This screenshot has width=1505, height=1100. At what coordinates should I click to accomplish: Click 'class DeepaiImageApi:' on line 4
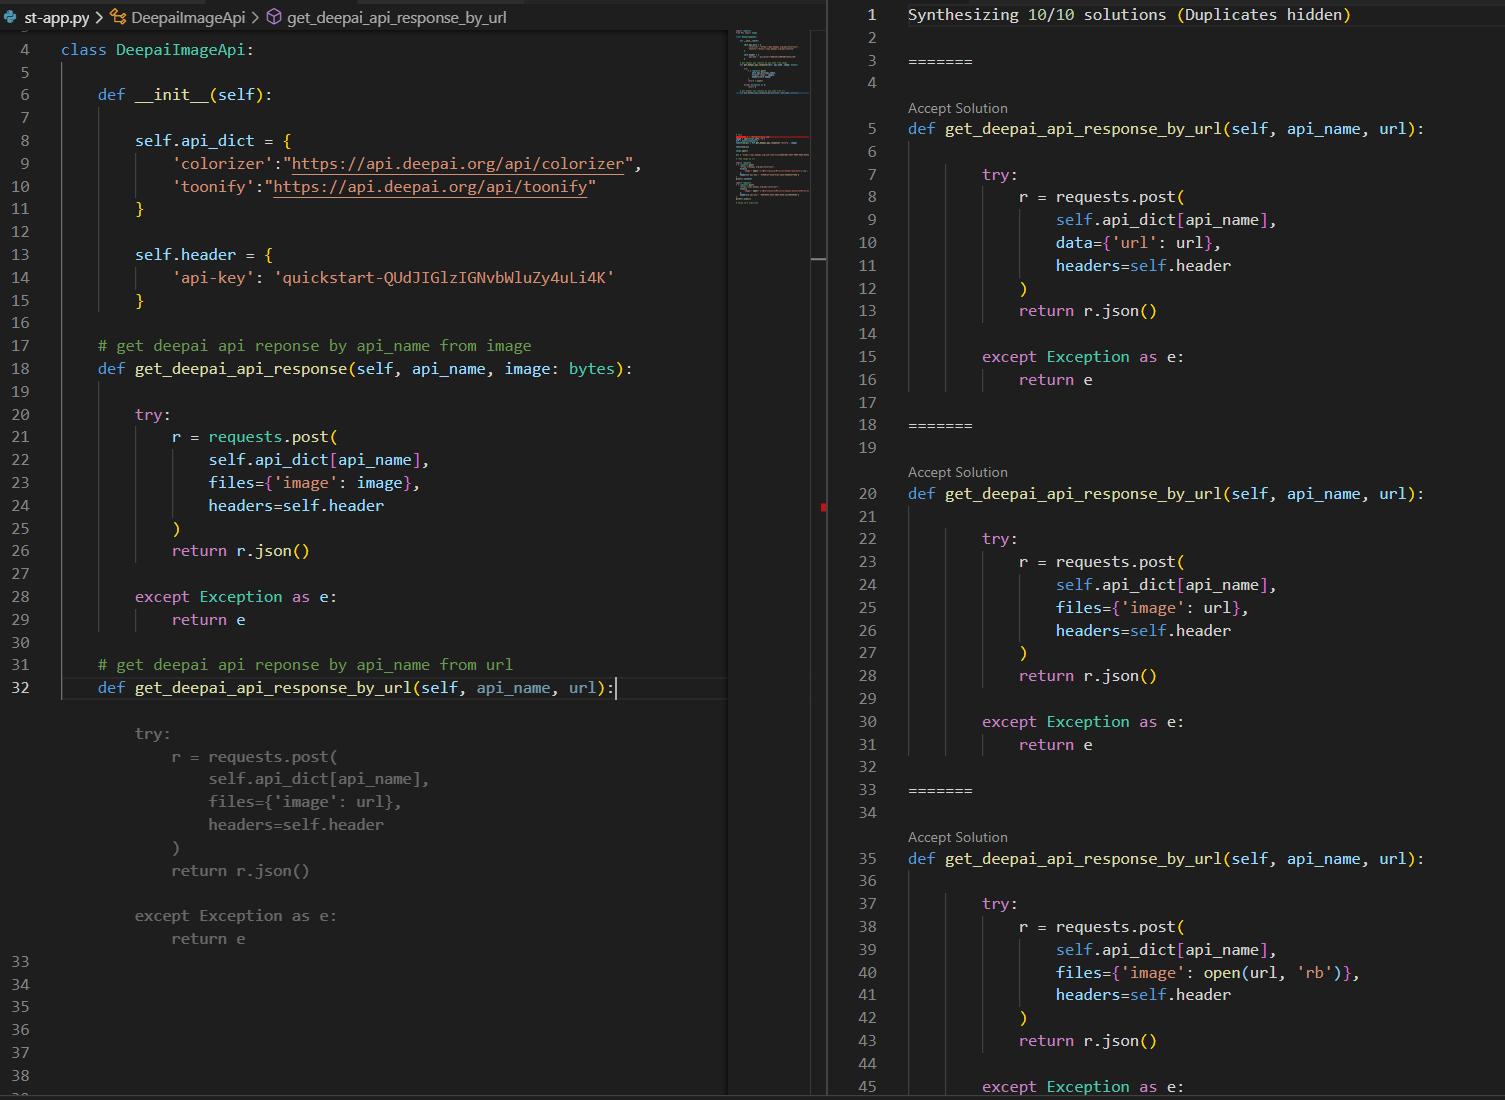point(157,49)
